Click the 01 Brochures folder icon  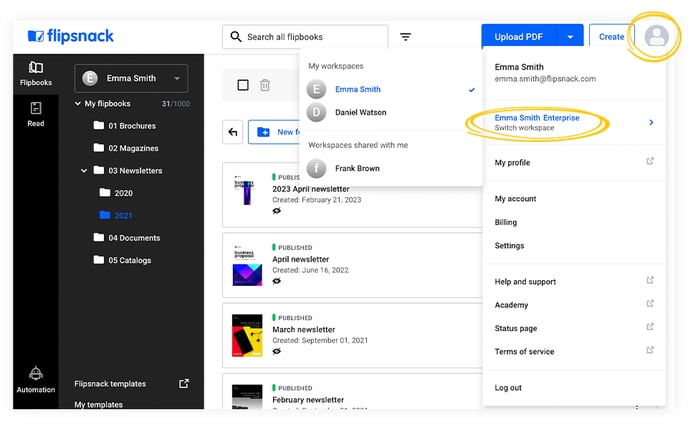(x=99, y=125)
